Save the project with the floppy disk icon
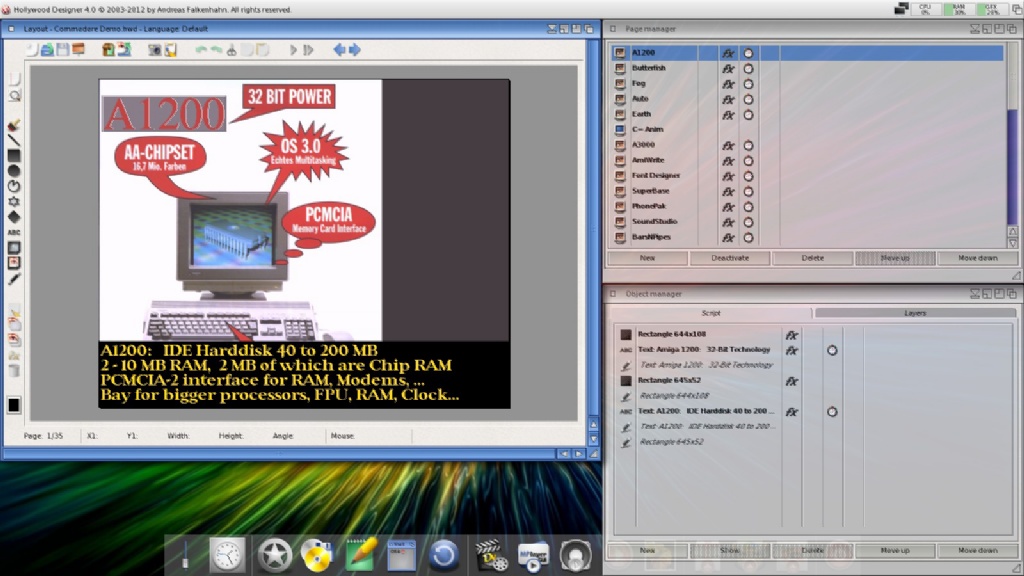1024x576 pixels. pos(63,50)
